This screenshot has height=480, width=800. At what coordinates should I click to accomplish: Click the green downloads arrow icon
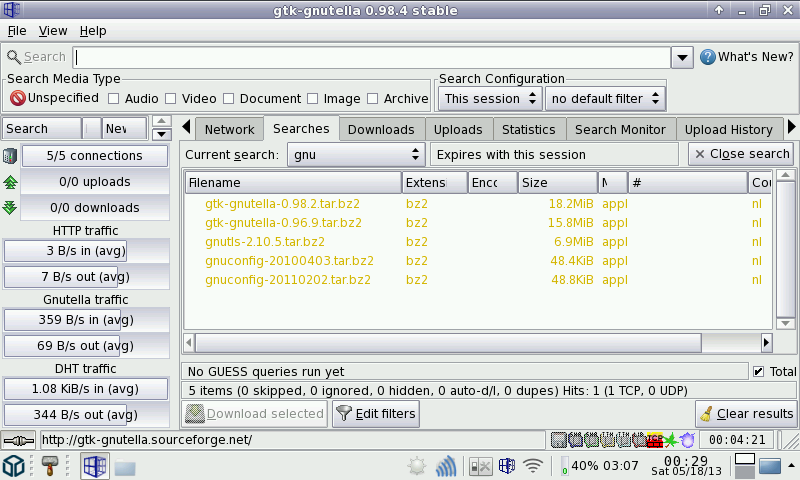10,208
